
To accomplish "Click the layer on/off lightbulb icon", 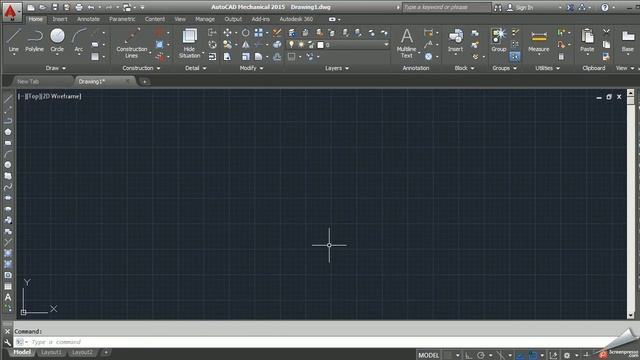I will 291,44.
